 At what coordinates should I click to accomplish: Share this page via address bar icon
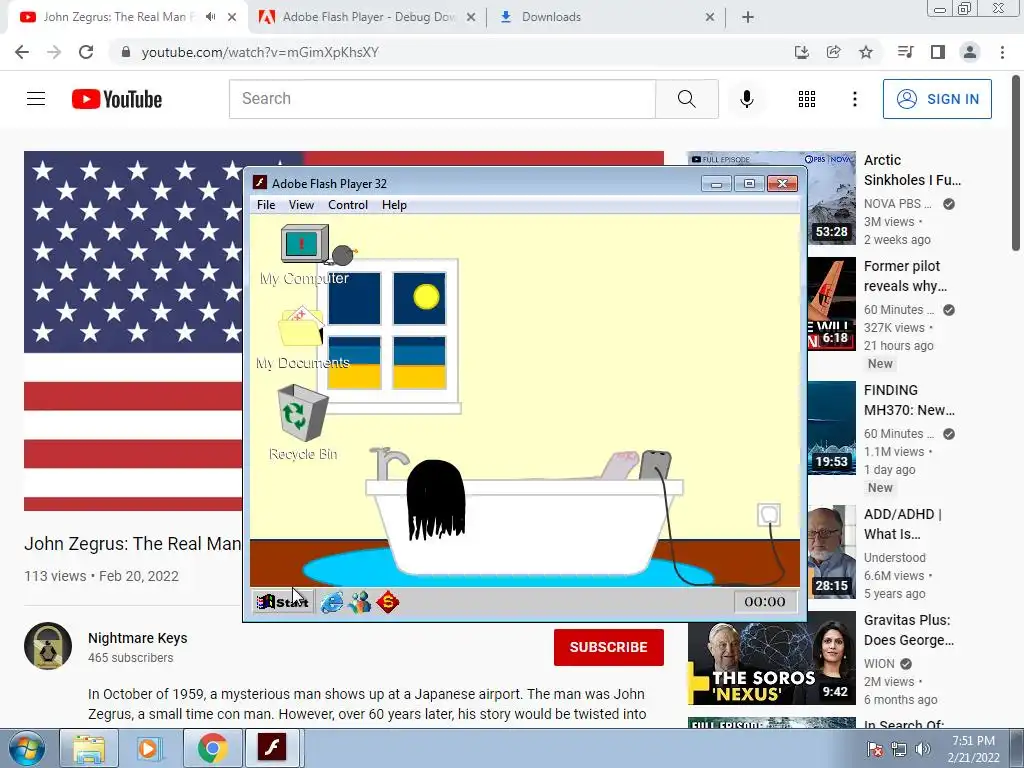click(833, 52)
